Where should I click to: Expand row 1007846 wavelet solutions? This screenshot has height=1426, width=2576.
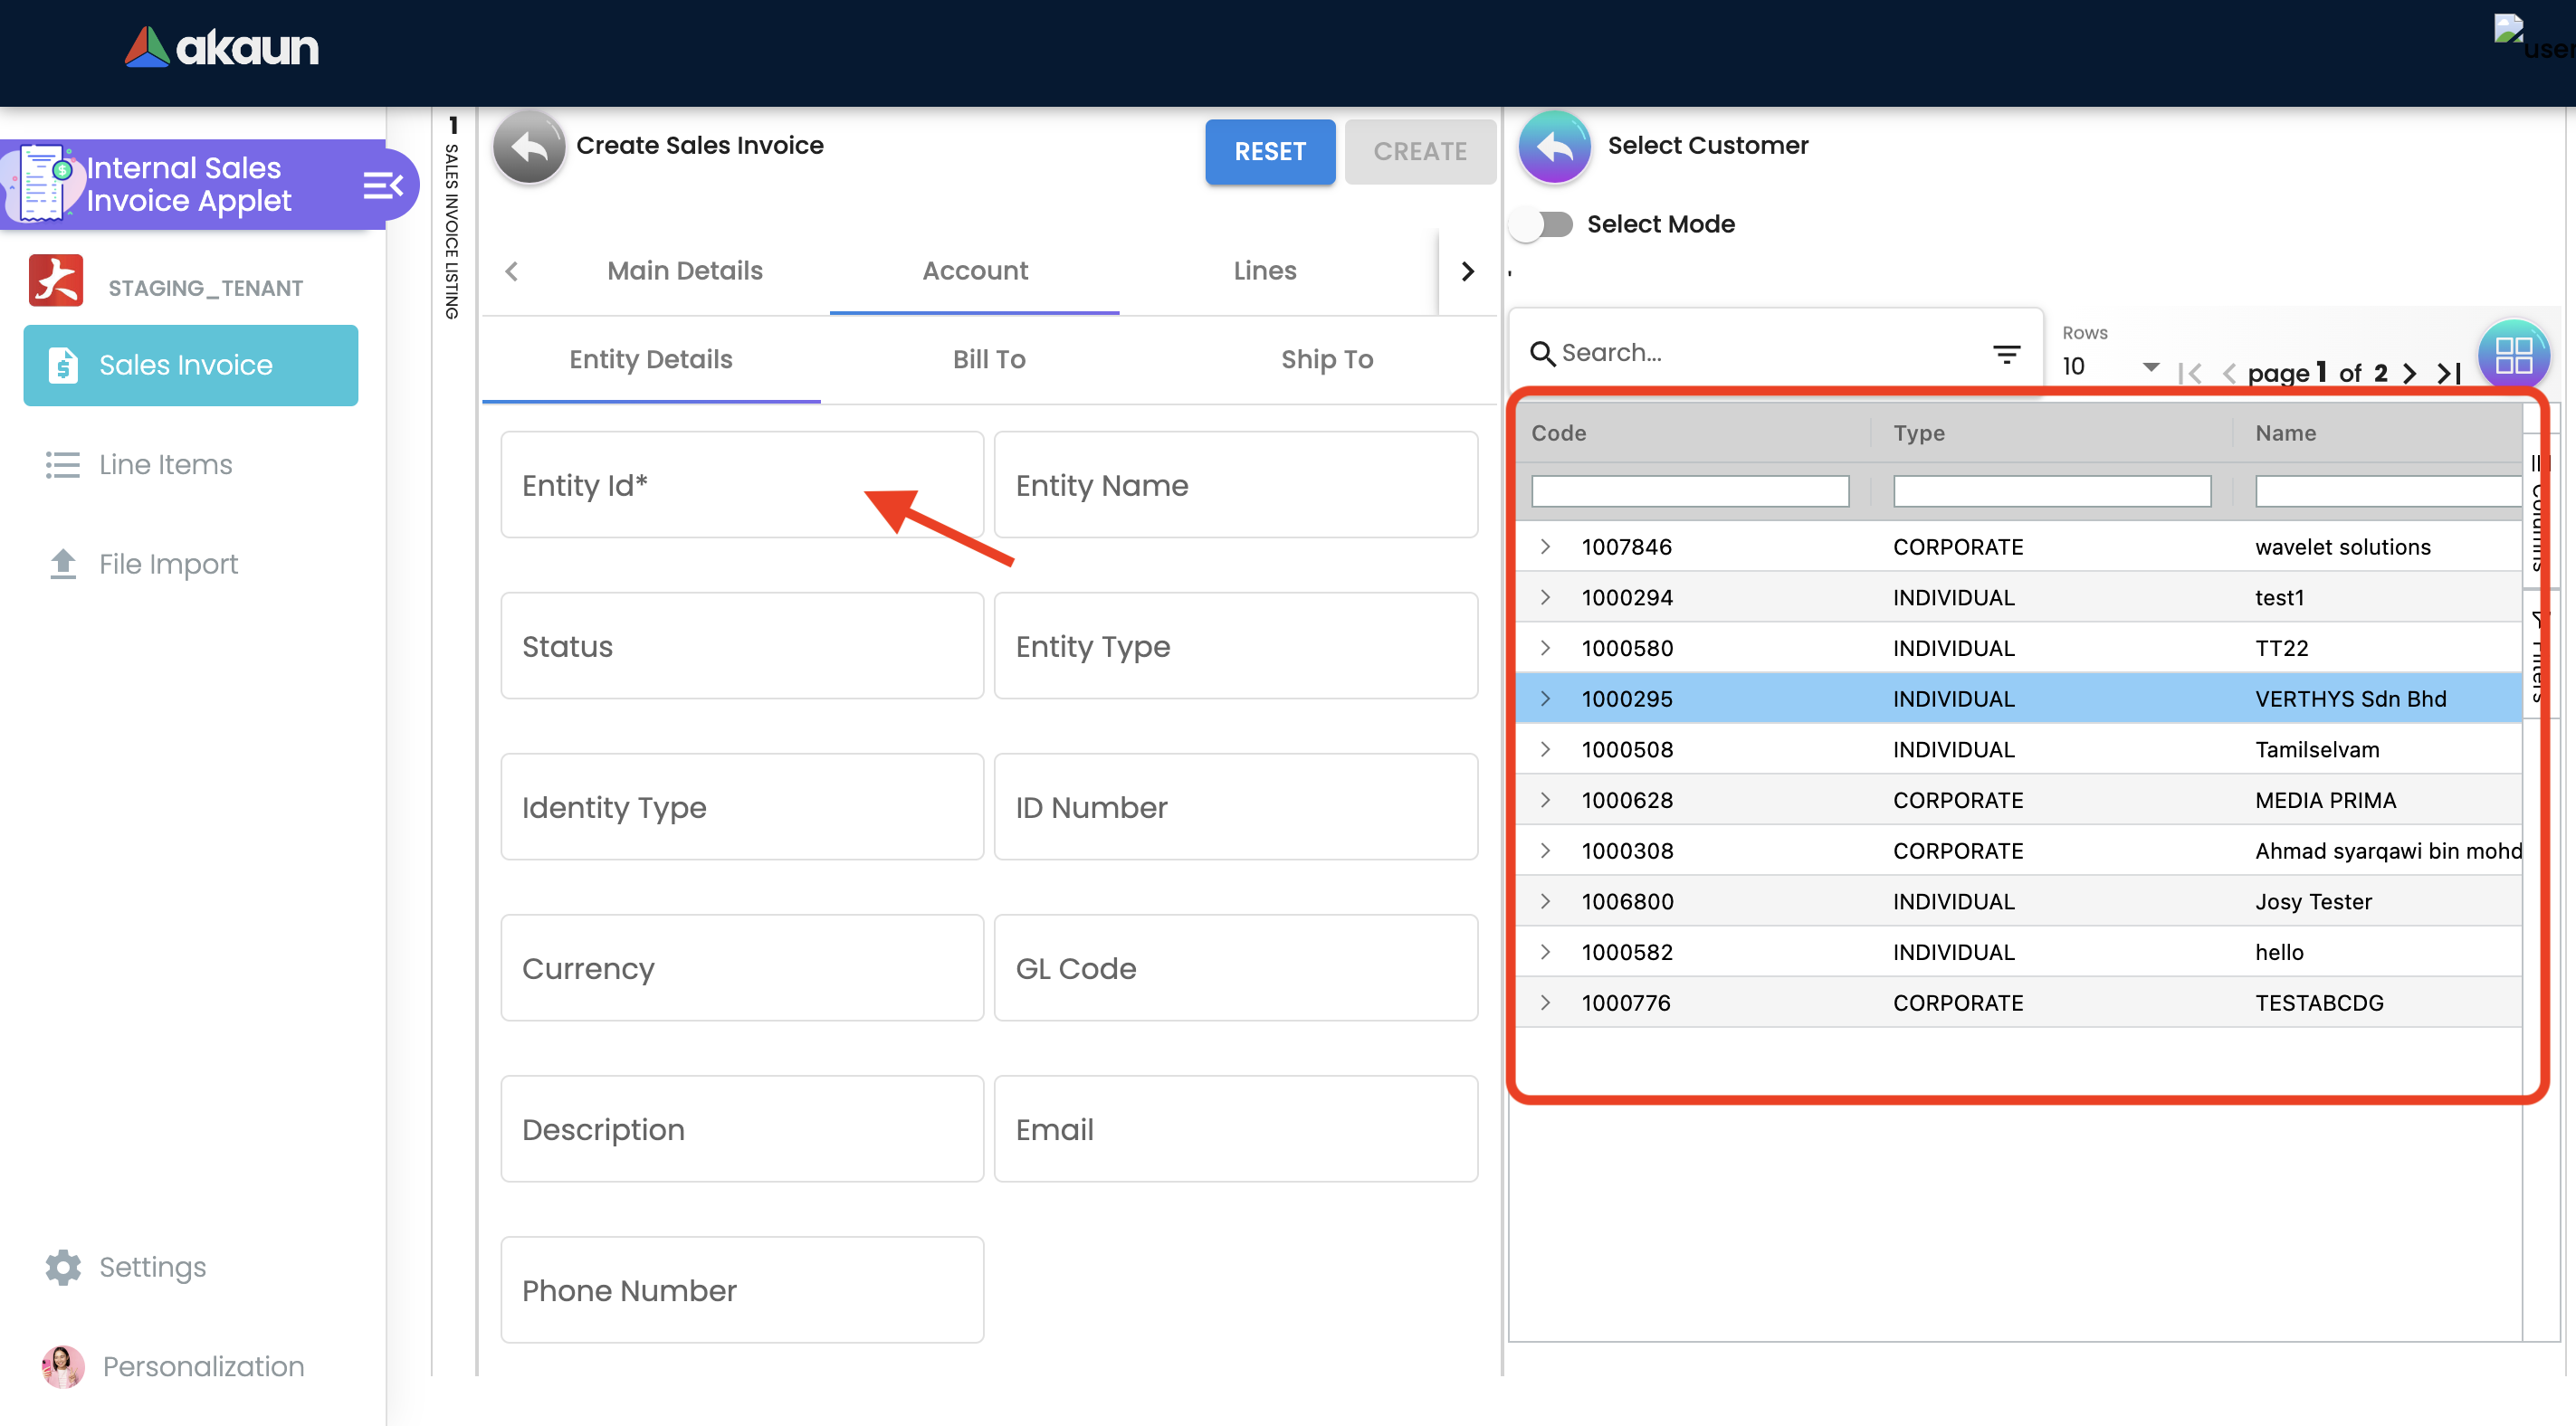click(x=1545, y=546)
